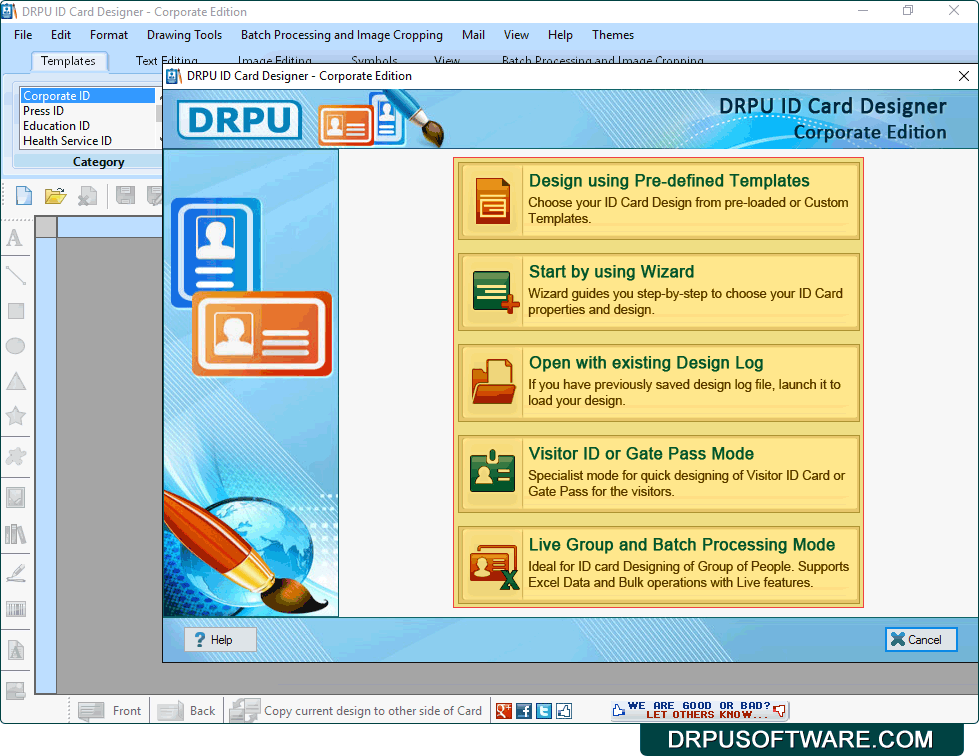Select the puzzle-piece Symbol tool

pos(16,456)
